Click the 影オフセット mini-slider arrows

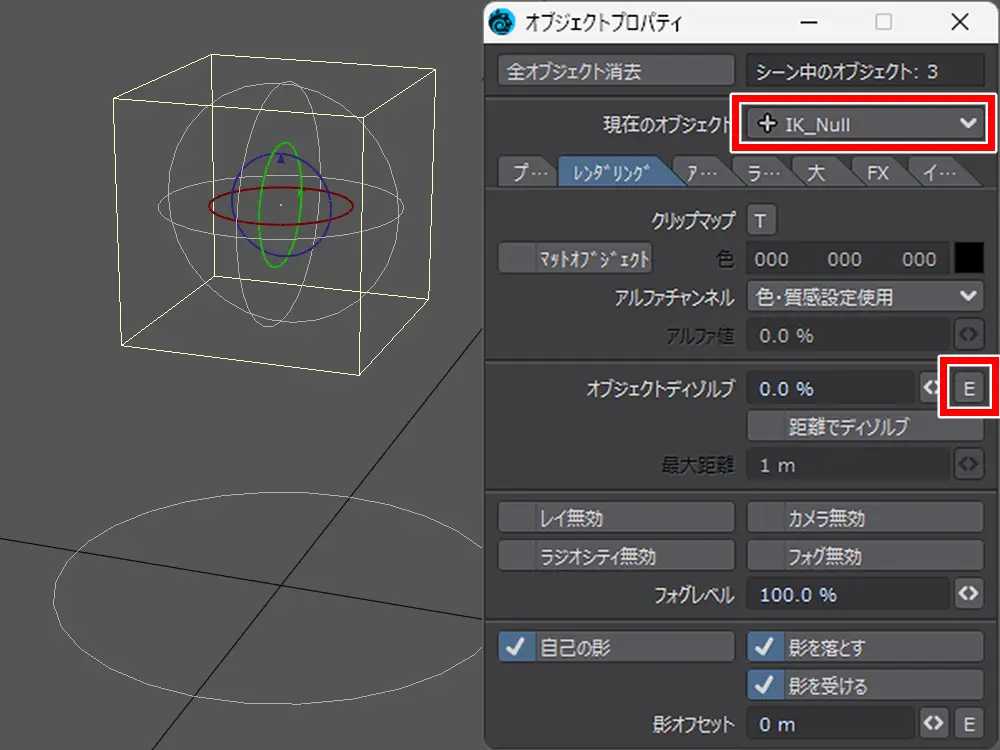coord(932,723)
